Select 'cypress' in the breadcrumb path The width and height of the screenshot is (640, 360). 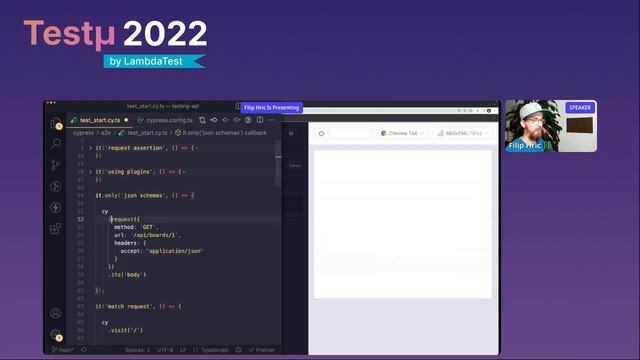(83, 133)
